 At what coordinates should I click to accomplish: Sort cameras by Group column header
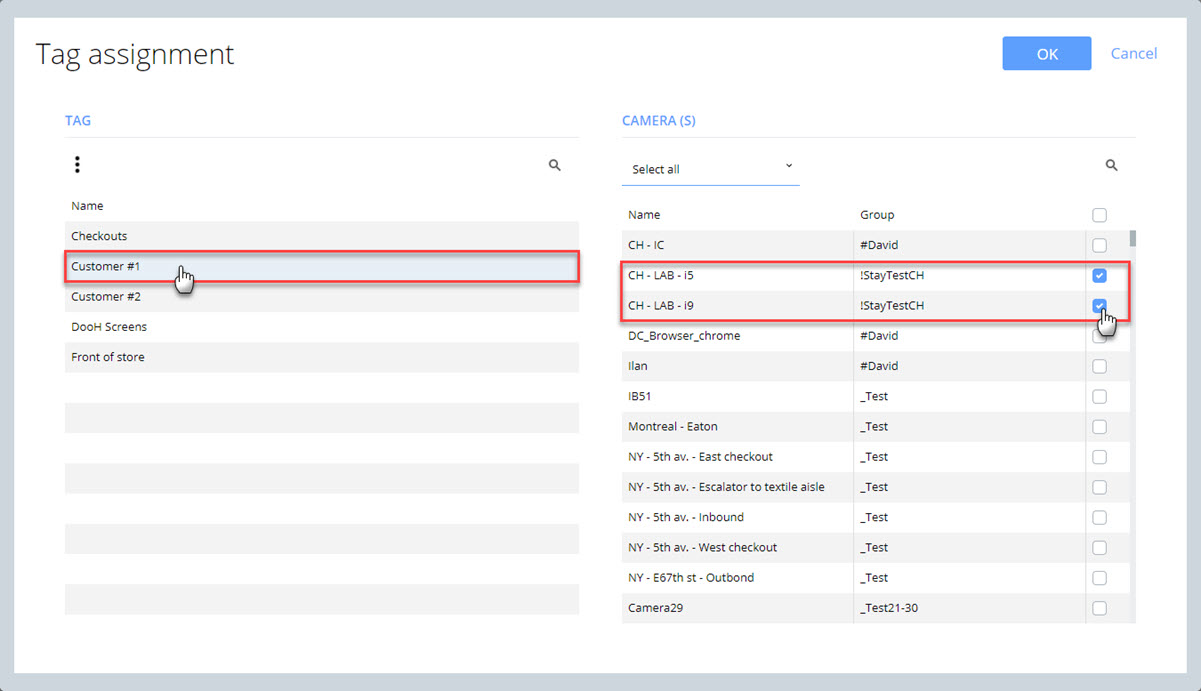pos(877,215)
